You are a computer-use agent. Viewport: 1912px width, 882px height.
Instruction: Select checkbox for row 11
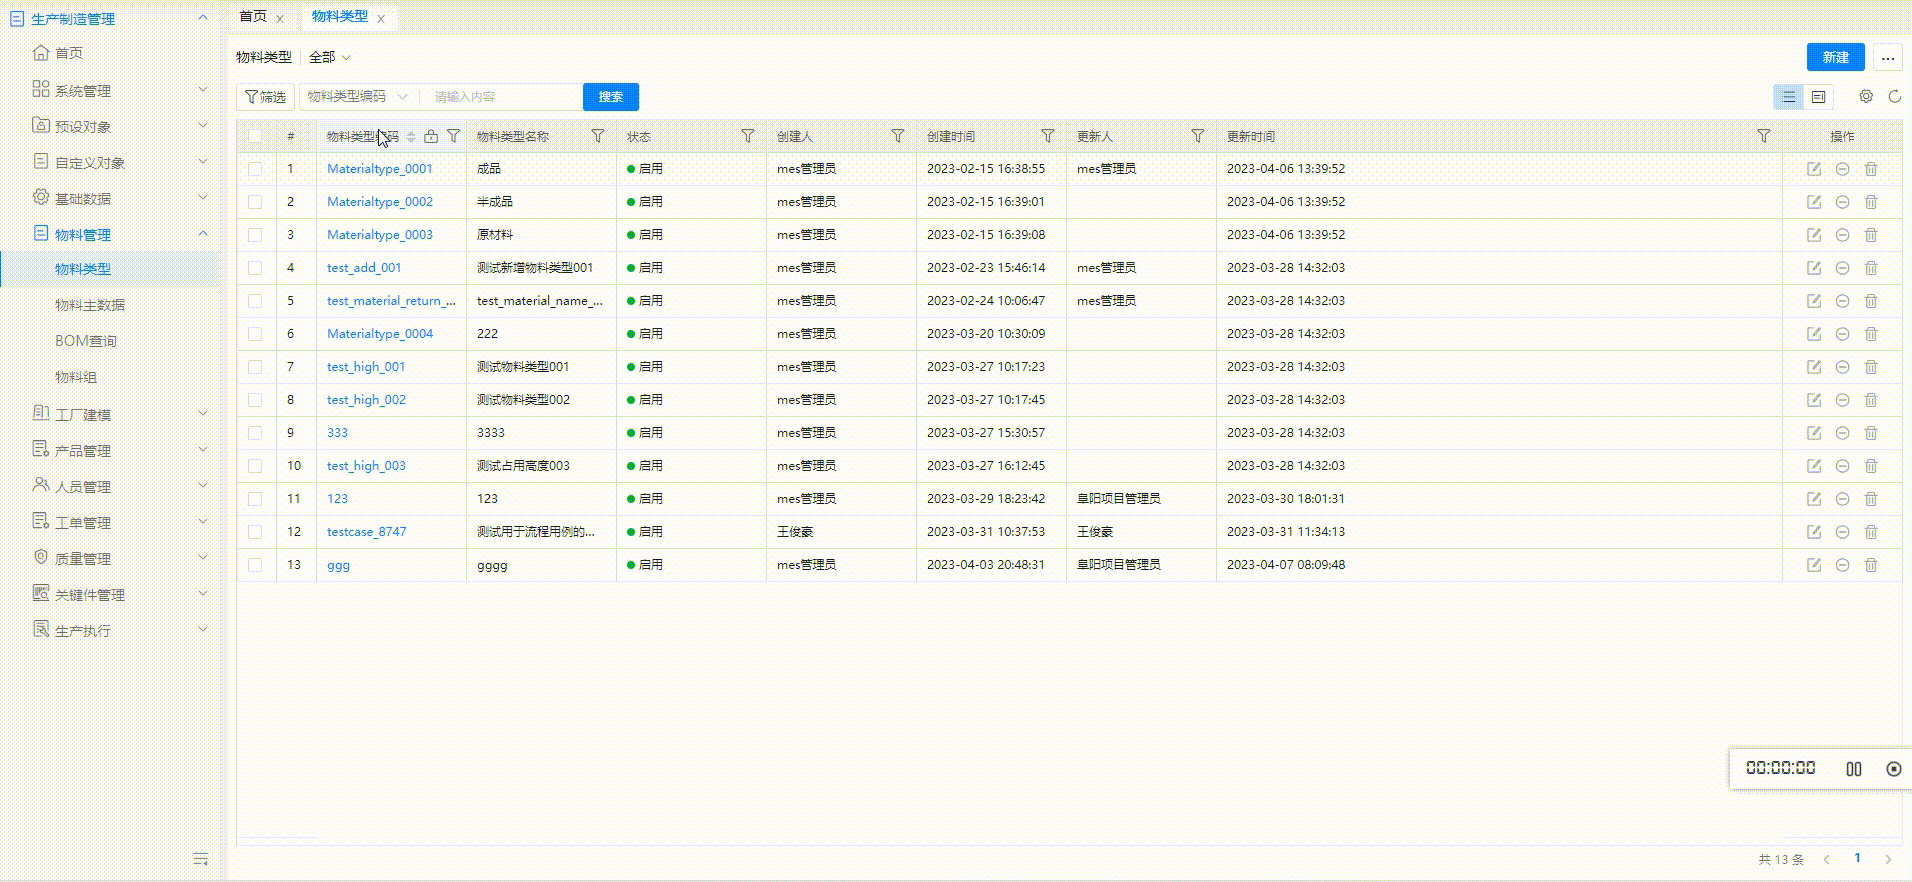tap(255, 499)
